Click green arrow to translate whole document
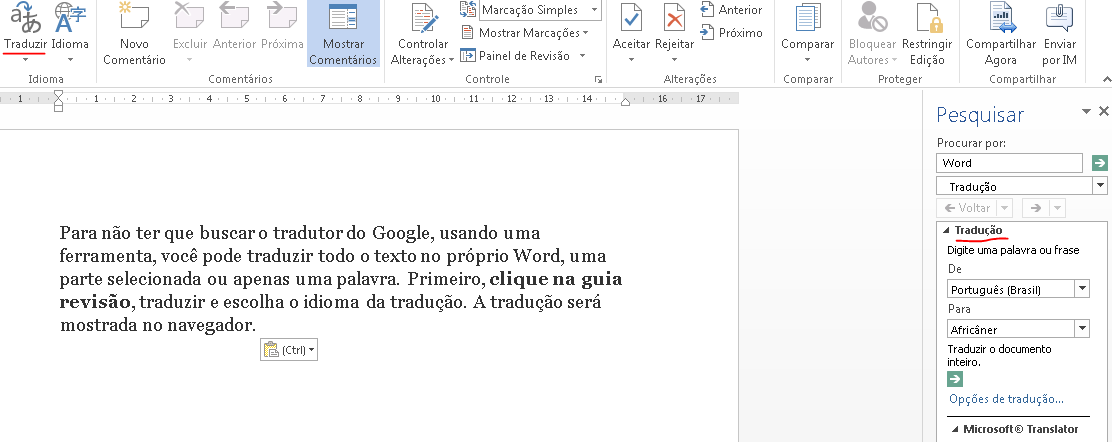The height and width of the screenshot is (442, 1112). click(x=955, y=379)
